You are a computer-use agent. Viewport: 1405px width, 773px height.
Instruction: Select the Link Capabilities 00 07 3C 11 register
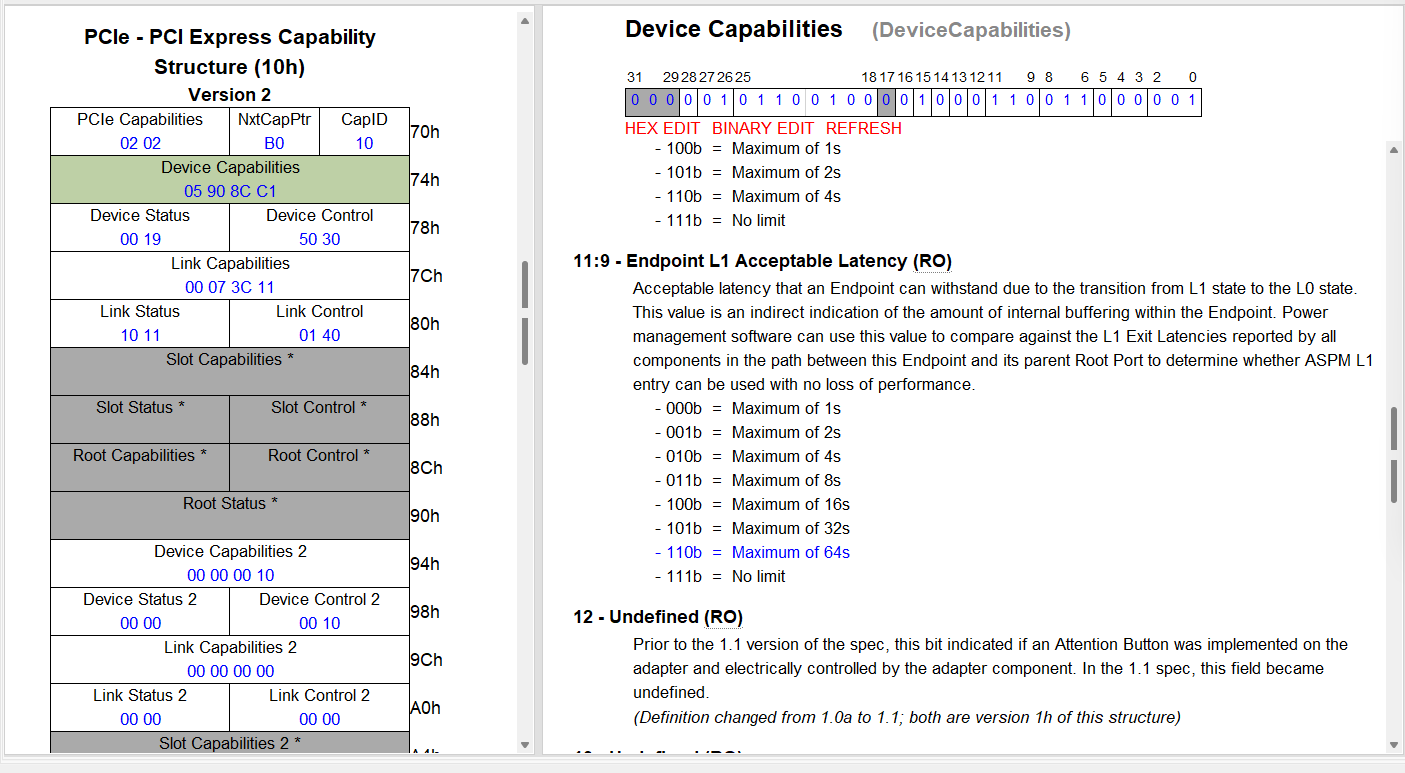pos(230,275)
